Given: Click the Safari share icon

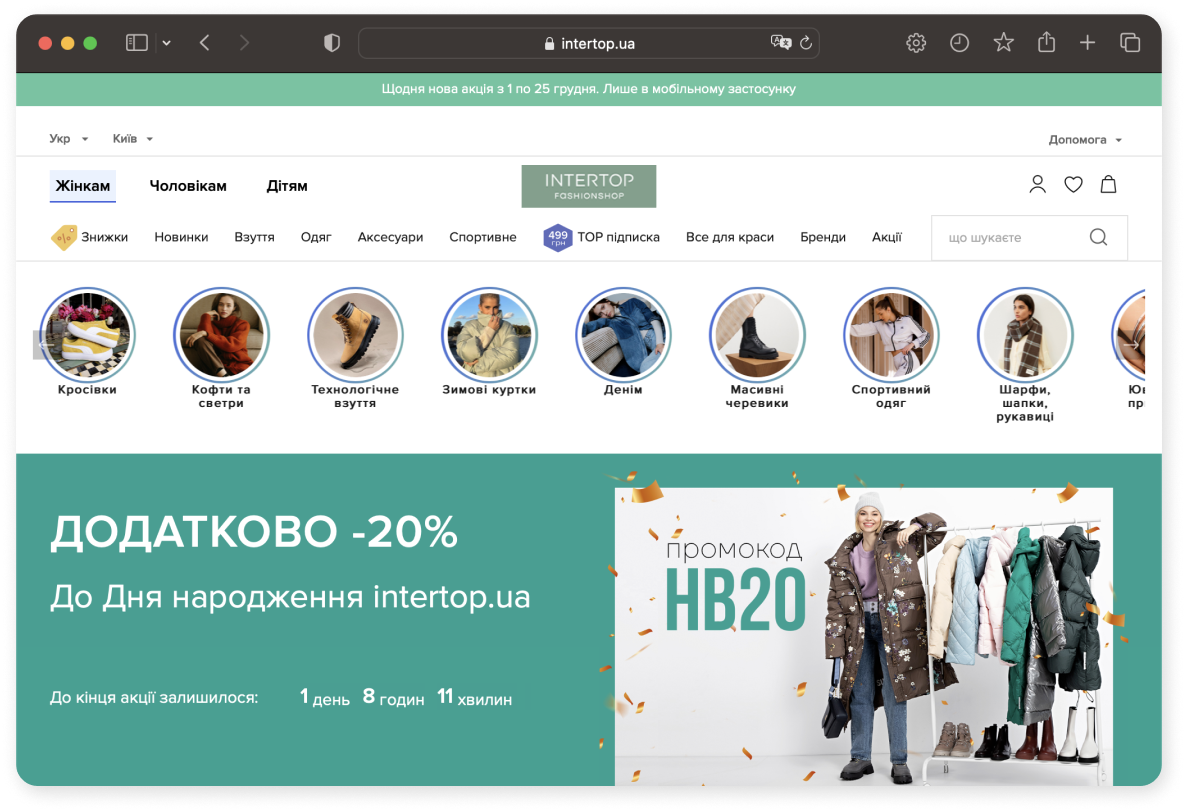Looking at the screenshot, I should click(1046, 42).
